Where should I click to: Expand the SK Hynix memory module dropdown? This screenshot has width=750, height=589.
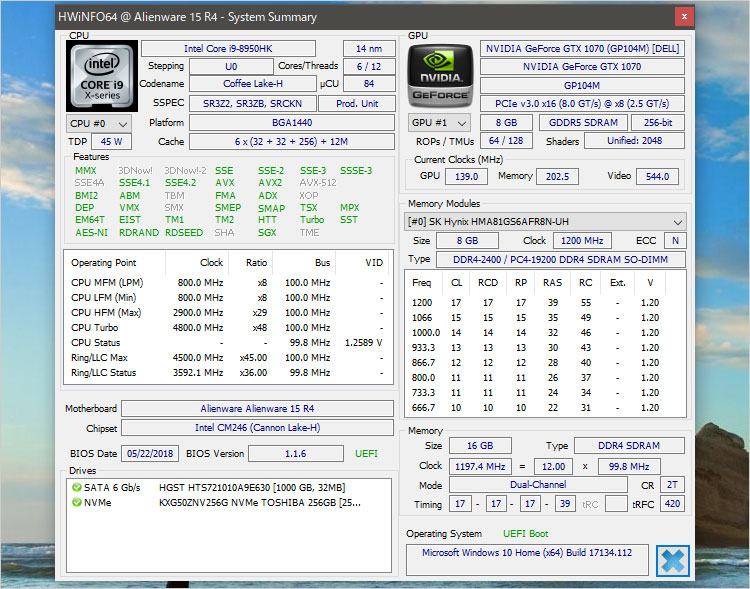click(545, 222)
